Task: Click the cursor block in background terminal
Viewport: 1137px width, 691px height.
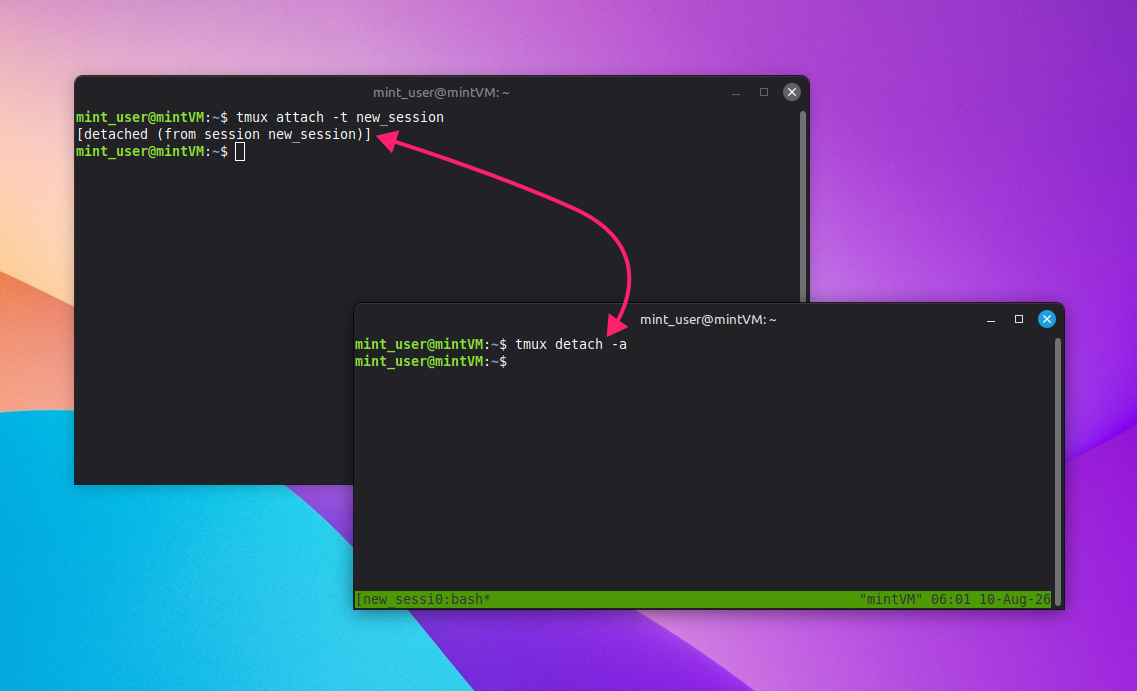Action: pos(240,152)
